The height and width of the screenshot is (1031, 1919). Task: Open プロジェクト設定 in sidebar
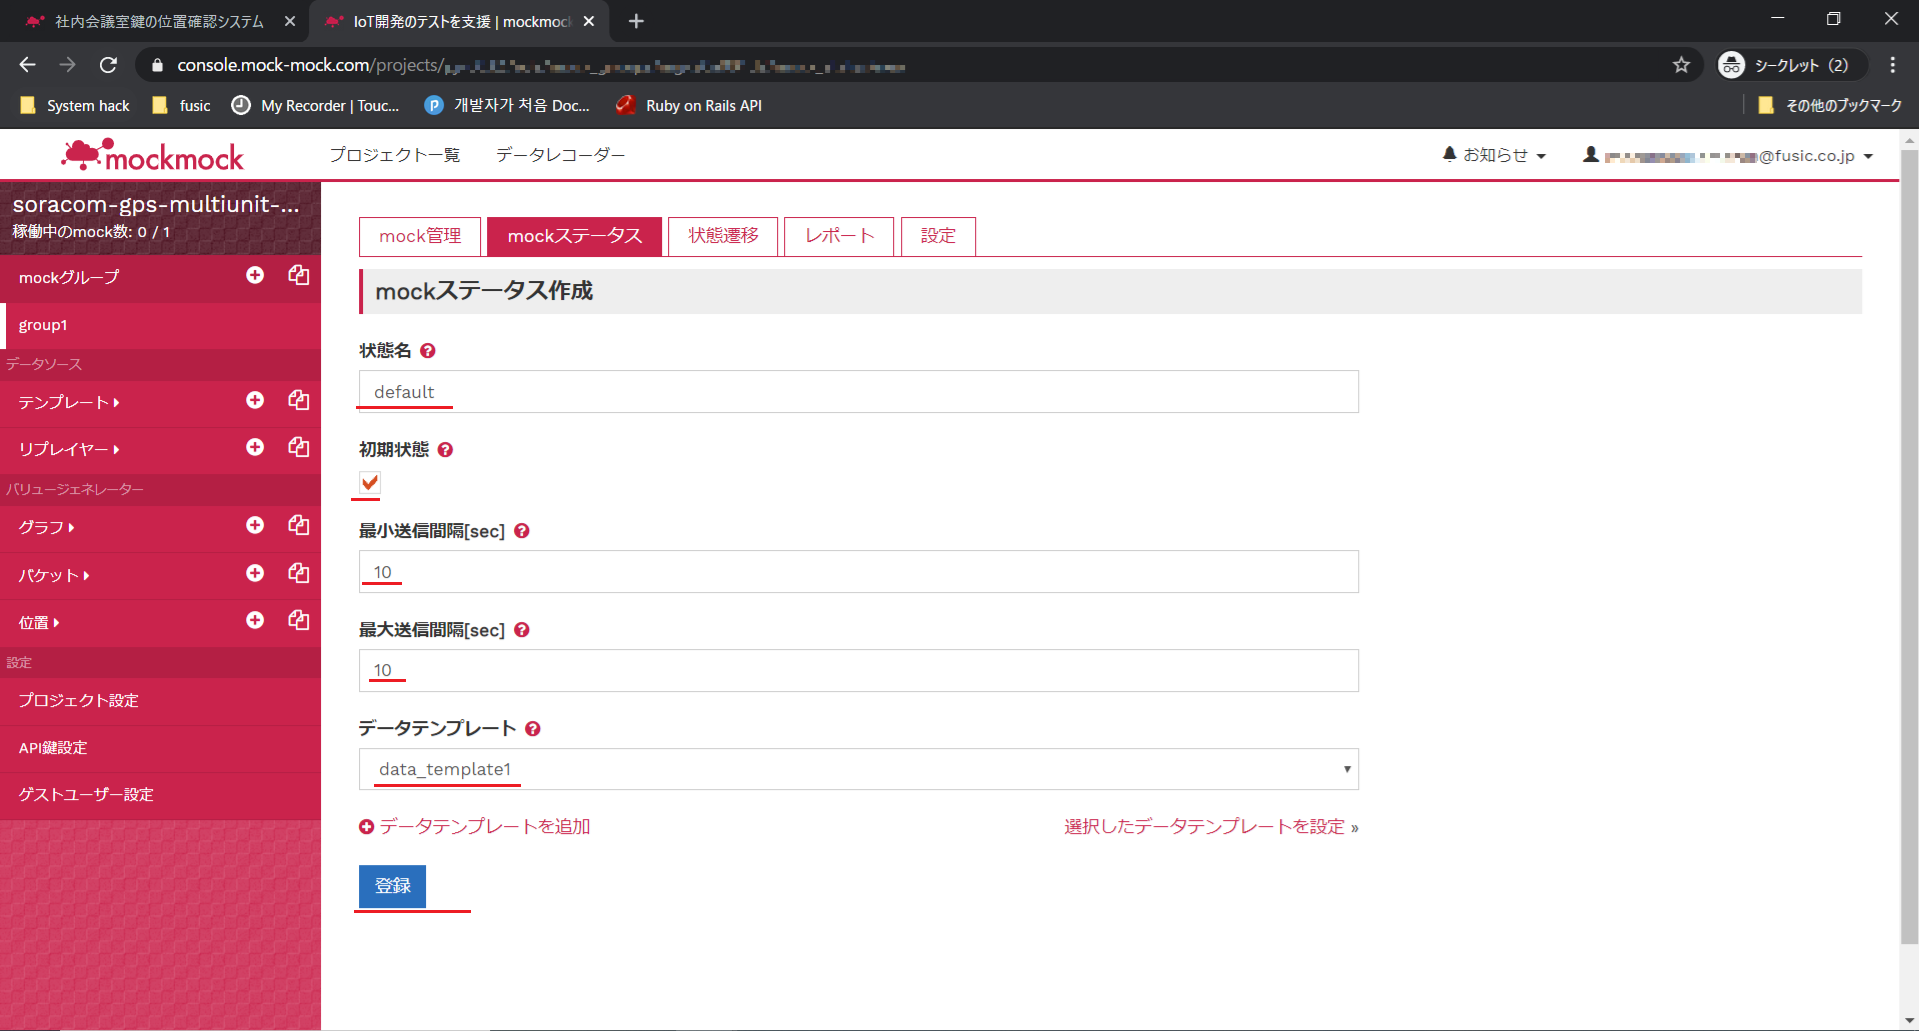coord(78,700)
